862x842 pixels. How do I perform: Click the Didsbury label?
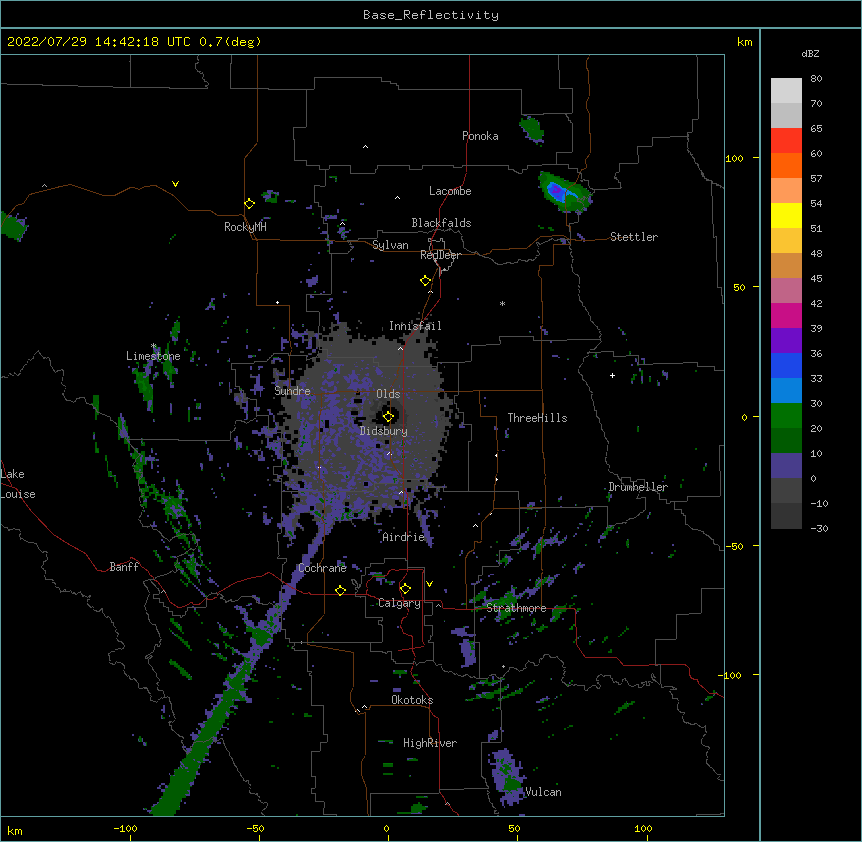(x=384, y=431)
